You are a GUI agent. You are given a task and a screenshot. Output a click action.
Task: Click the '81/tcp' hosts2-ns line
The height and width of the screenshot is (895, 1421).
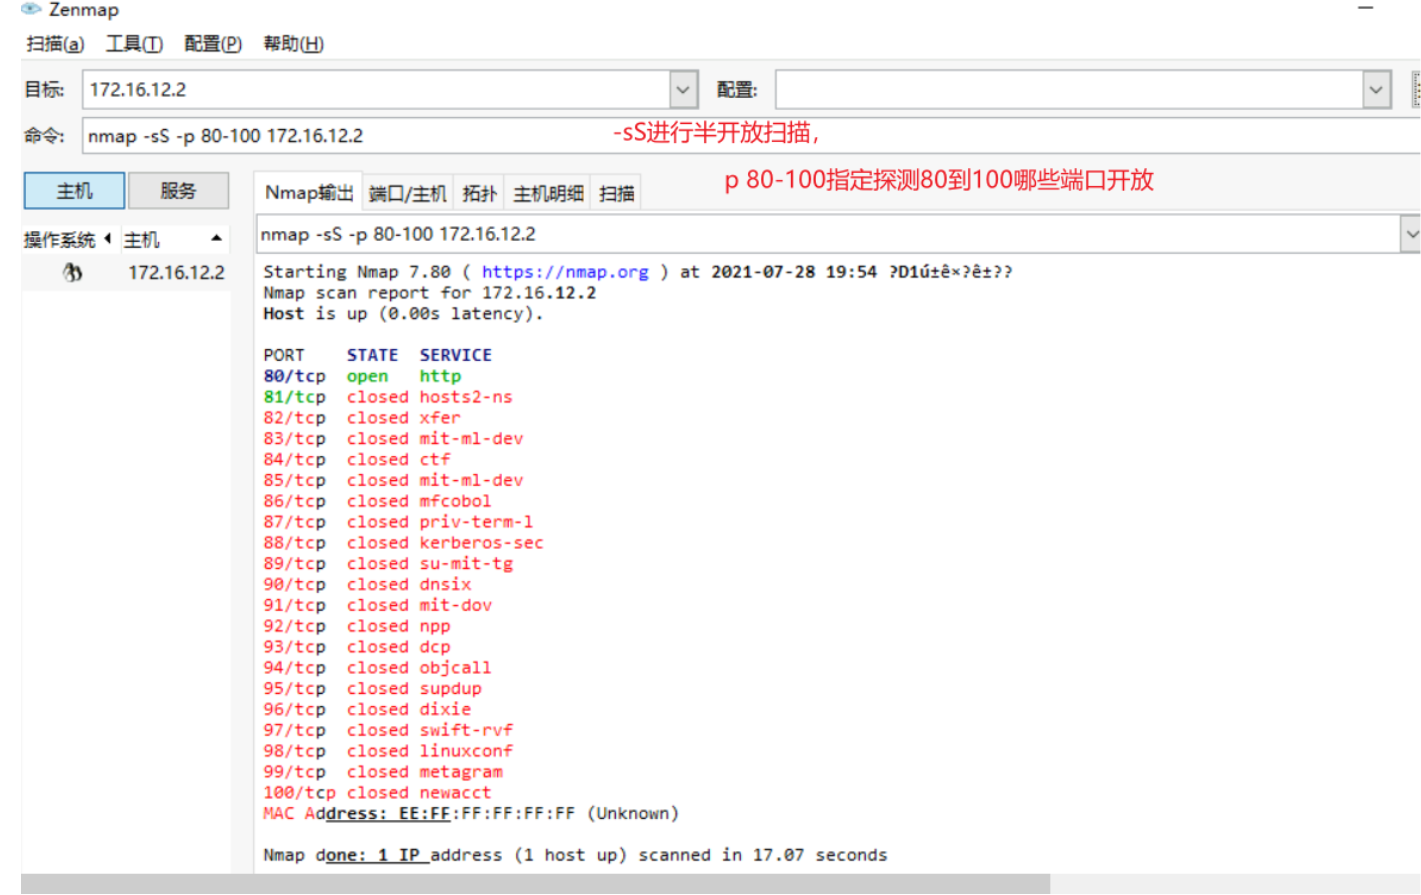pos(388,397)
